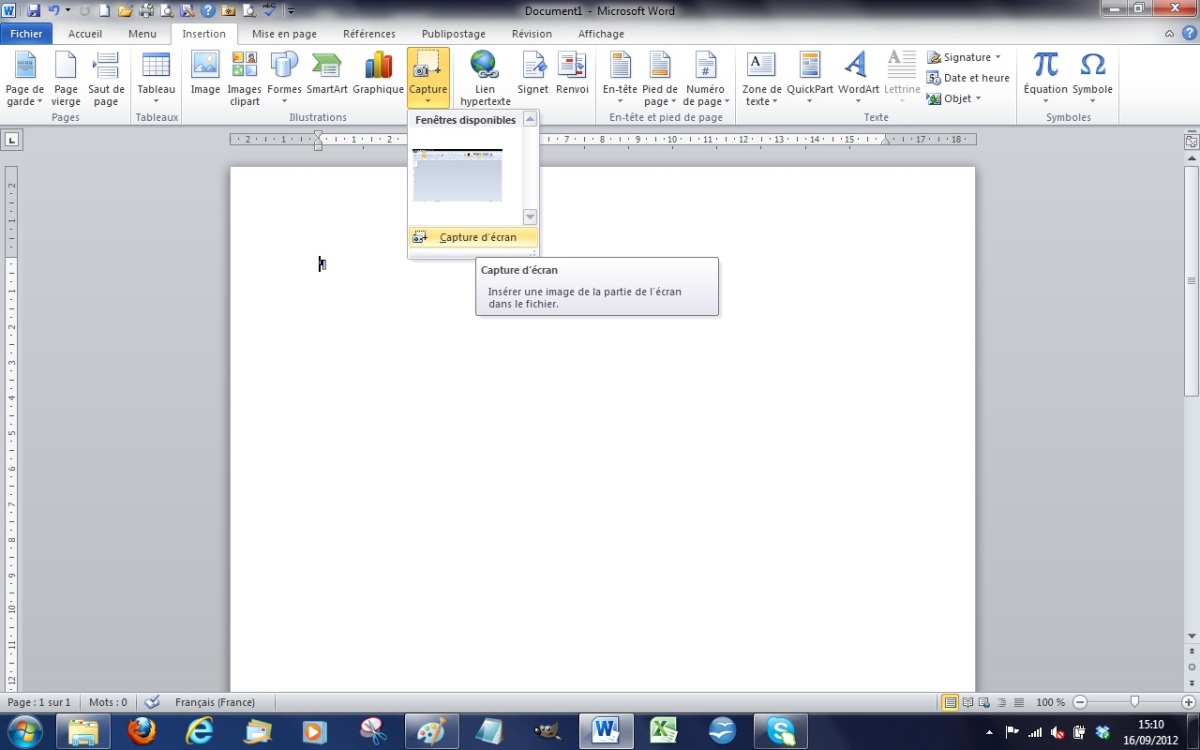The width and height of the screenshot is (1200, 750).
Task: Insert a Renvoi cross-reference
Action: pyautogui.click(x=572, y=73)
